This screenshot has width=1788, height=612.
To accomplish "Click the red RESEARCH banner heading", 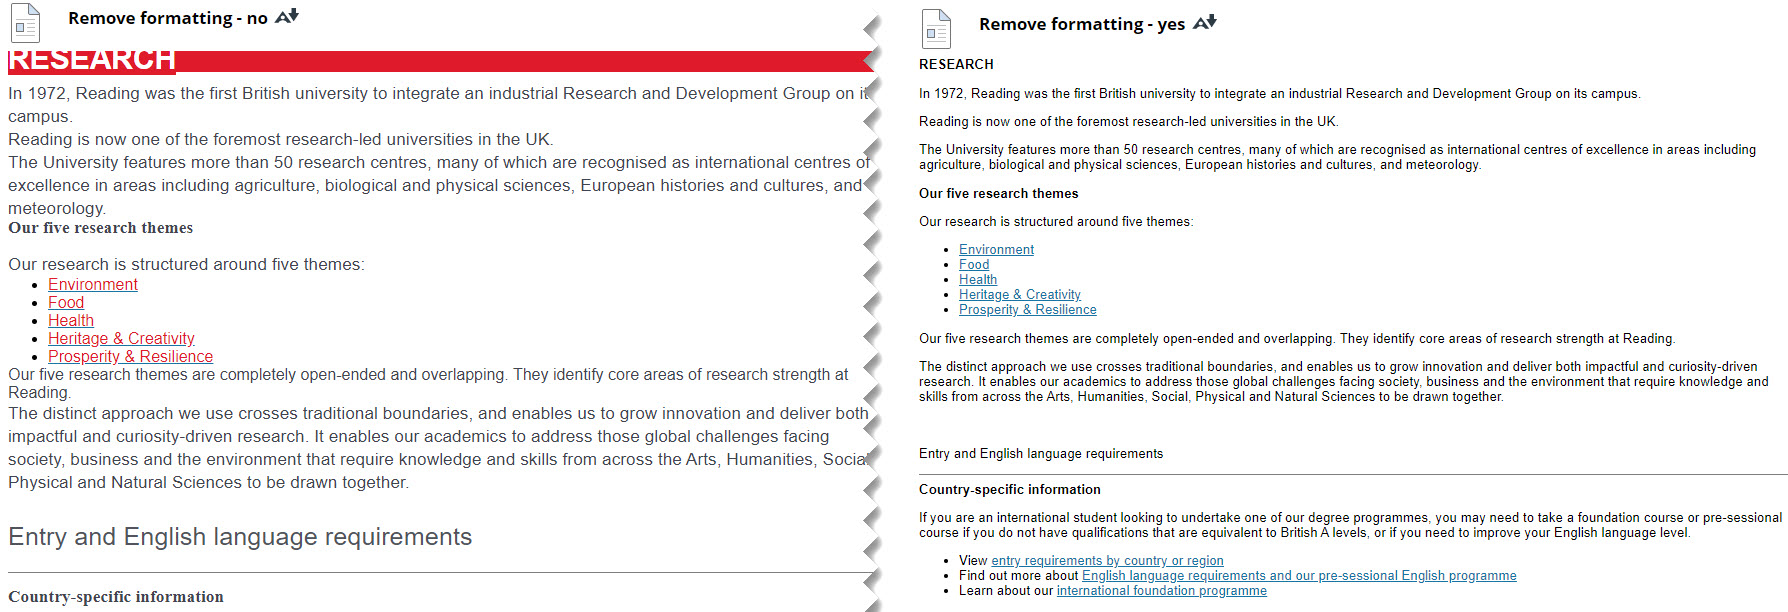I will tap(92, 60).
